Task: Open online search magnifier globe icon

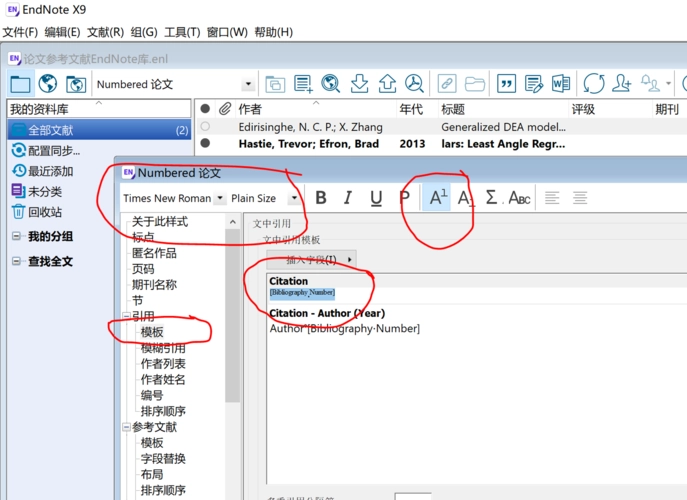Action: click(x=331, y=84)
